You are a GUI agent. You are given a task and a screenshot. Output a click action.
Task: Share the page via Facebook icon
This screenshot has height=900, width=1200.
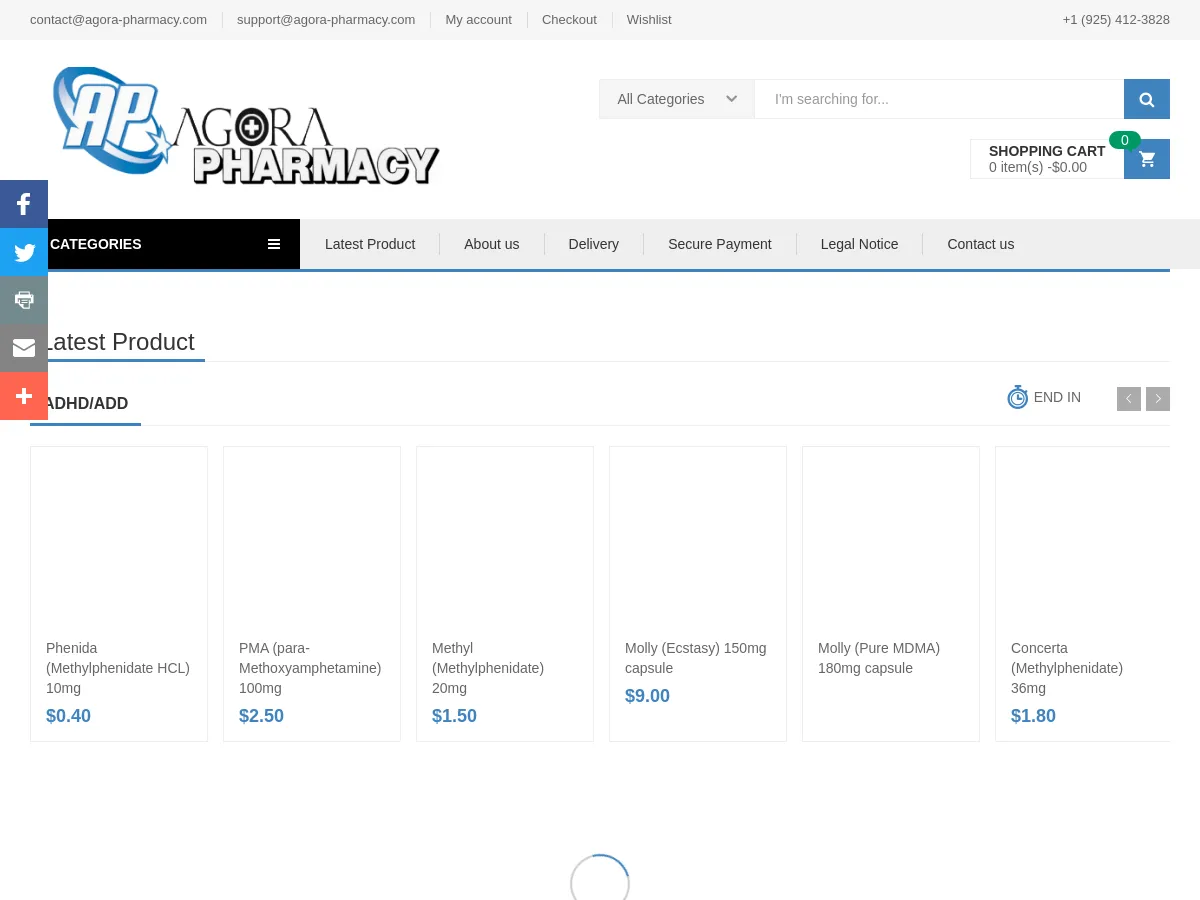coord(23,204)
